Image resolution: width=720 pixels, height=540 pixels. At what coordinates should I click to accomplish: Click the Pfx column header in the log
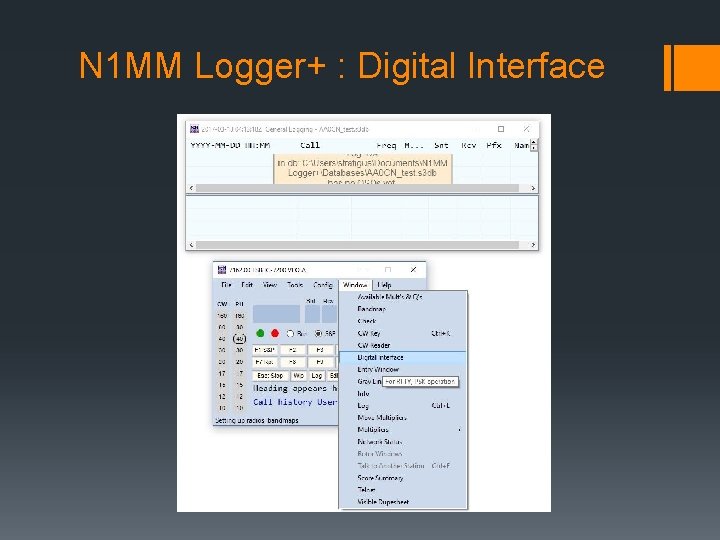click(494, 145)
